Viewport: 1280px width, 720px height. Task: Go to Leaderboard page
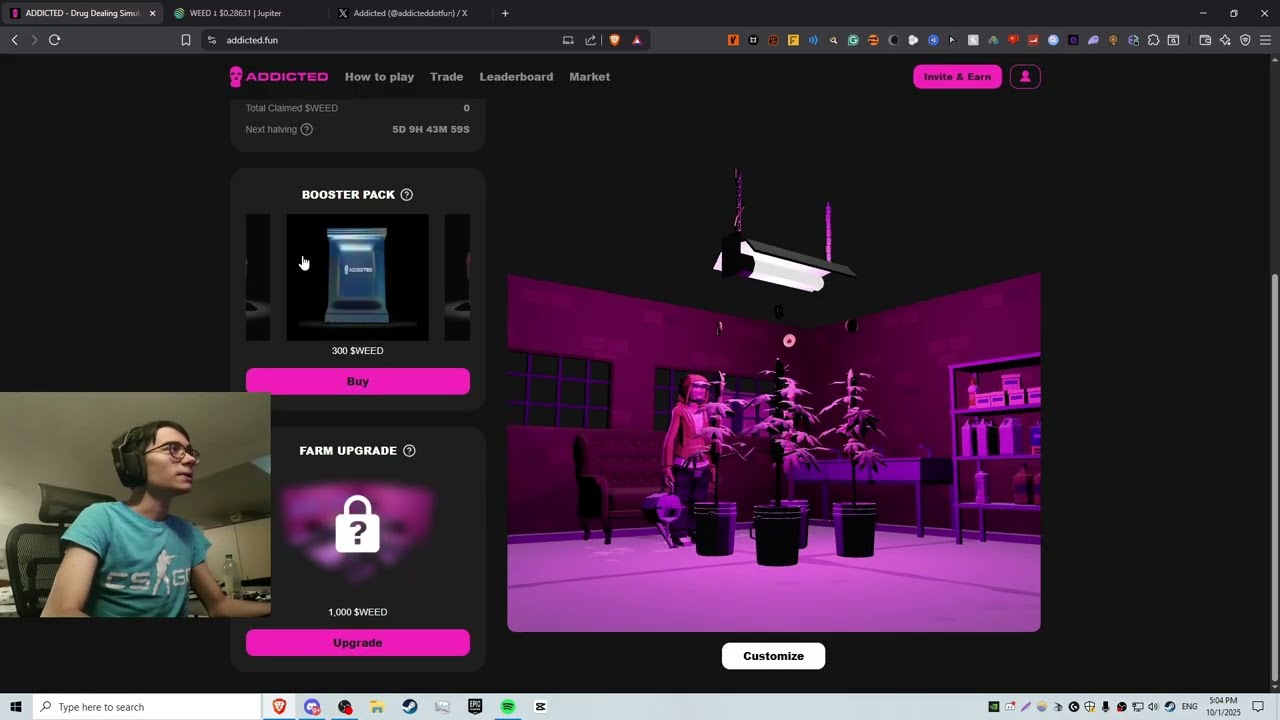point(516,77)
